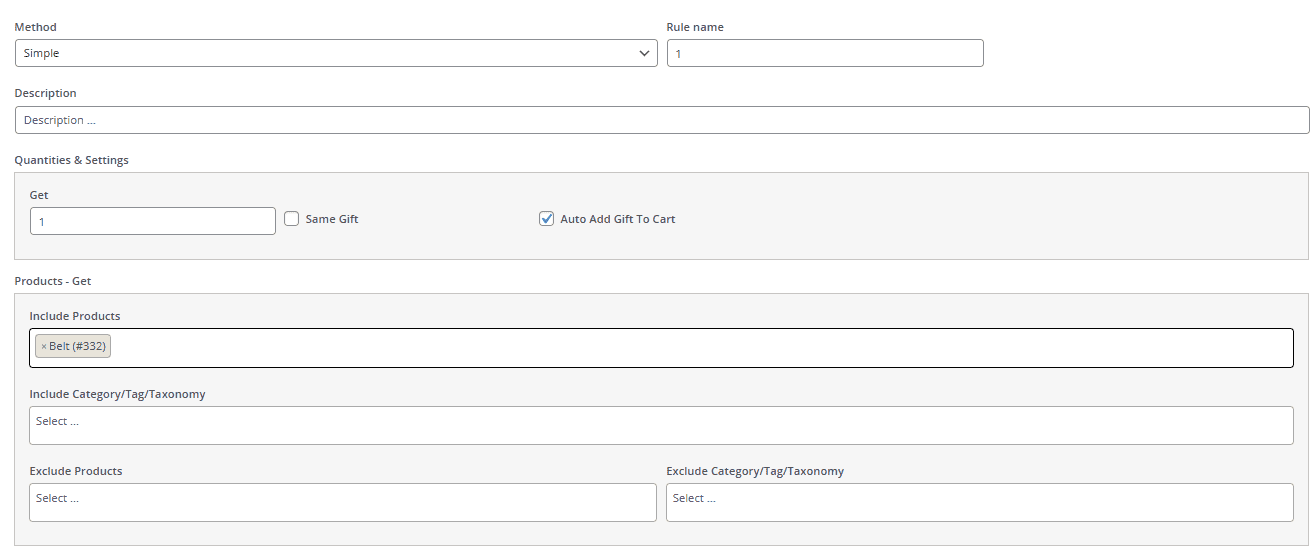The image size is (1314, 551).
Task: Click the Belt (#332) tag text
Action: click(77, 347)
